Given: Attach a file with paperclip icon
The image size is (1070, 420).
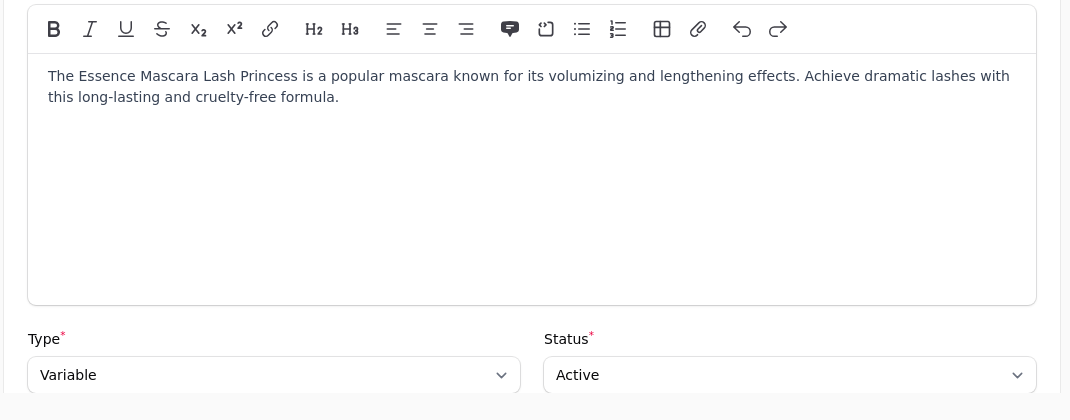Looking at the screenshot, I should [698, 29].
